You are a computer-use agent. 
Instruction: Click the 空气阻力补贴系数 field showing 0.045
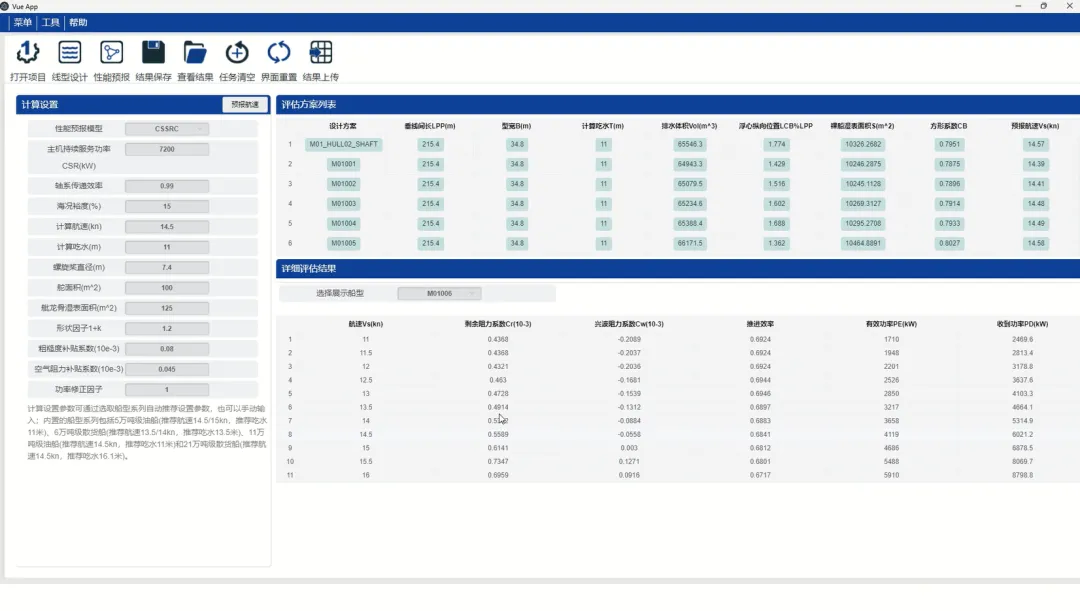click(167, 369)
